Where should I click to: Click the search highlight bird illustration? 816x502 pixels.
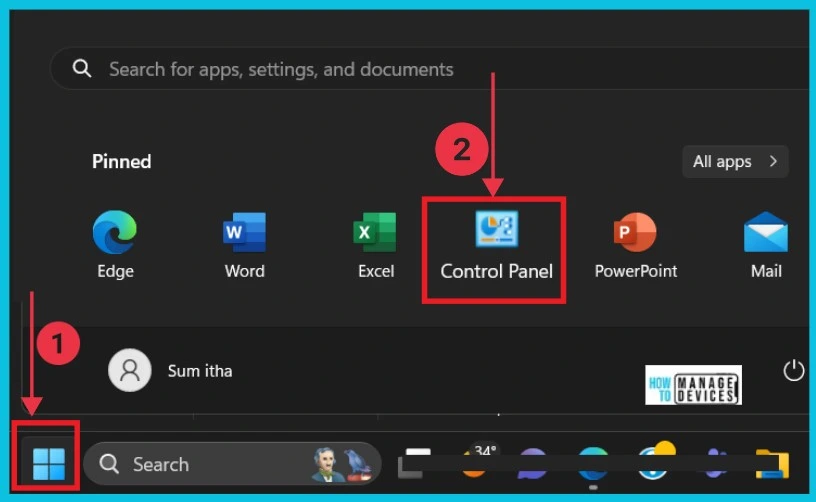point(359,464)
